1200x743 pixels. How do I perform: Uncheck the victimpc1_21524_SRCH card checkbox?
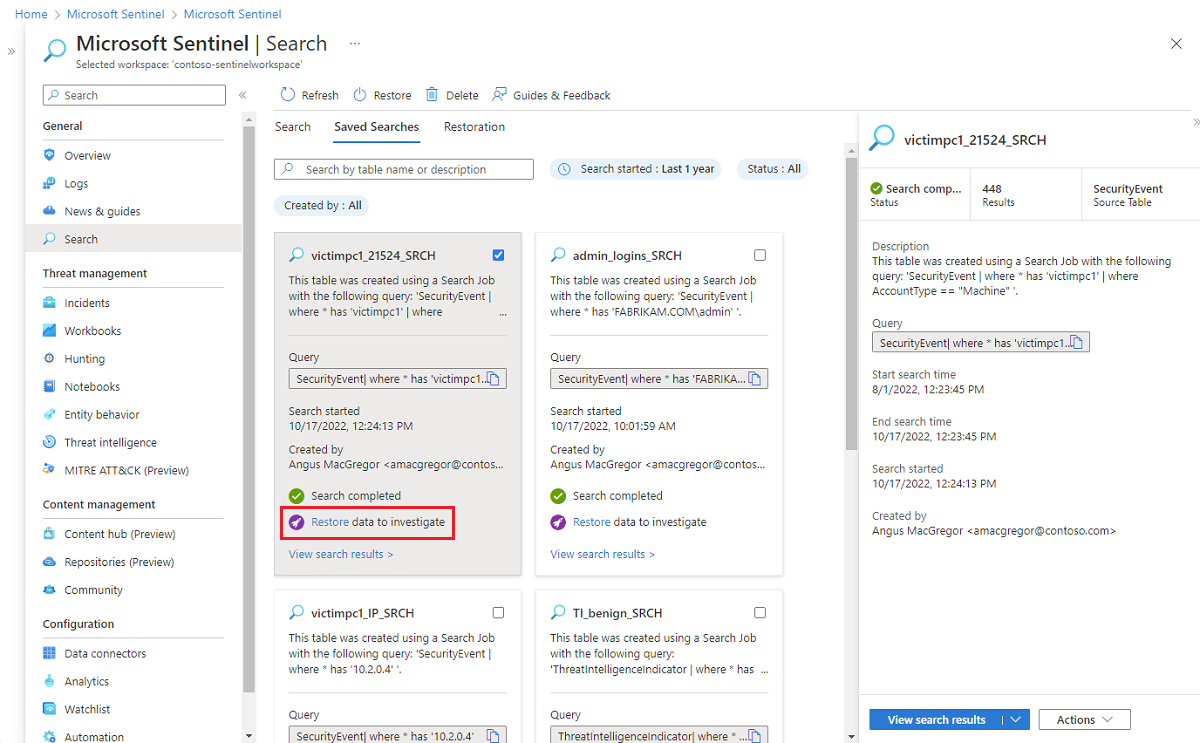(x=498, y=255)
